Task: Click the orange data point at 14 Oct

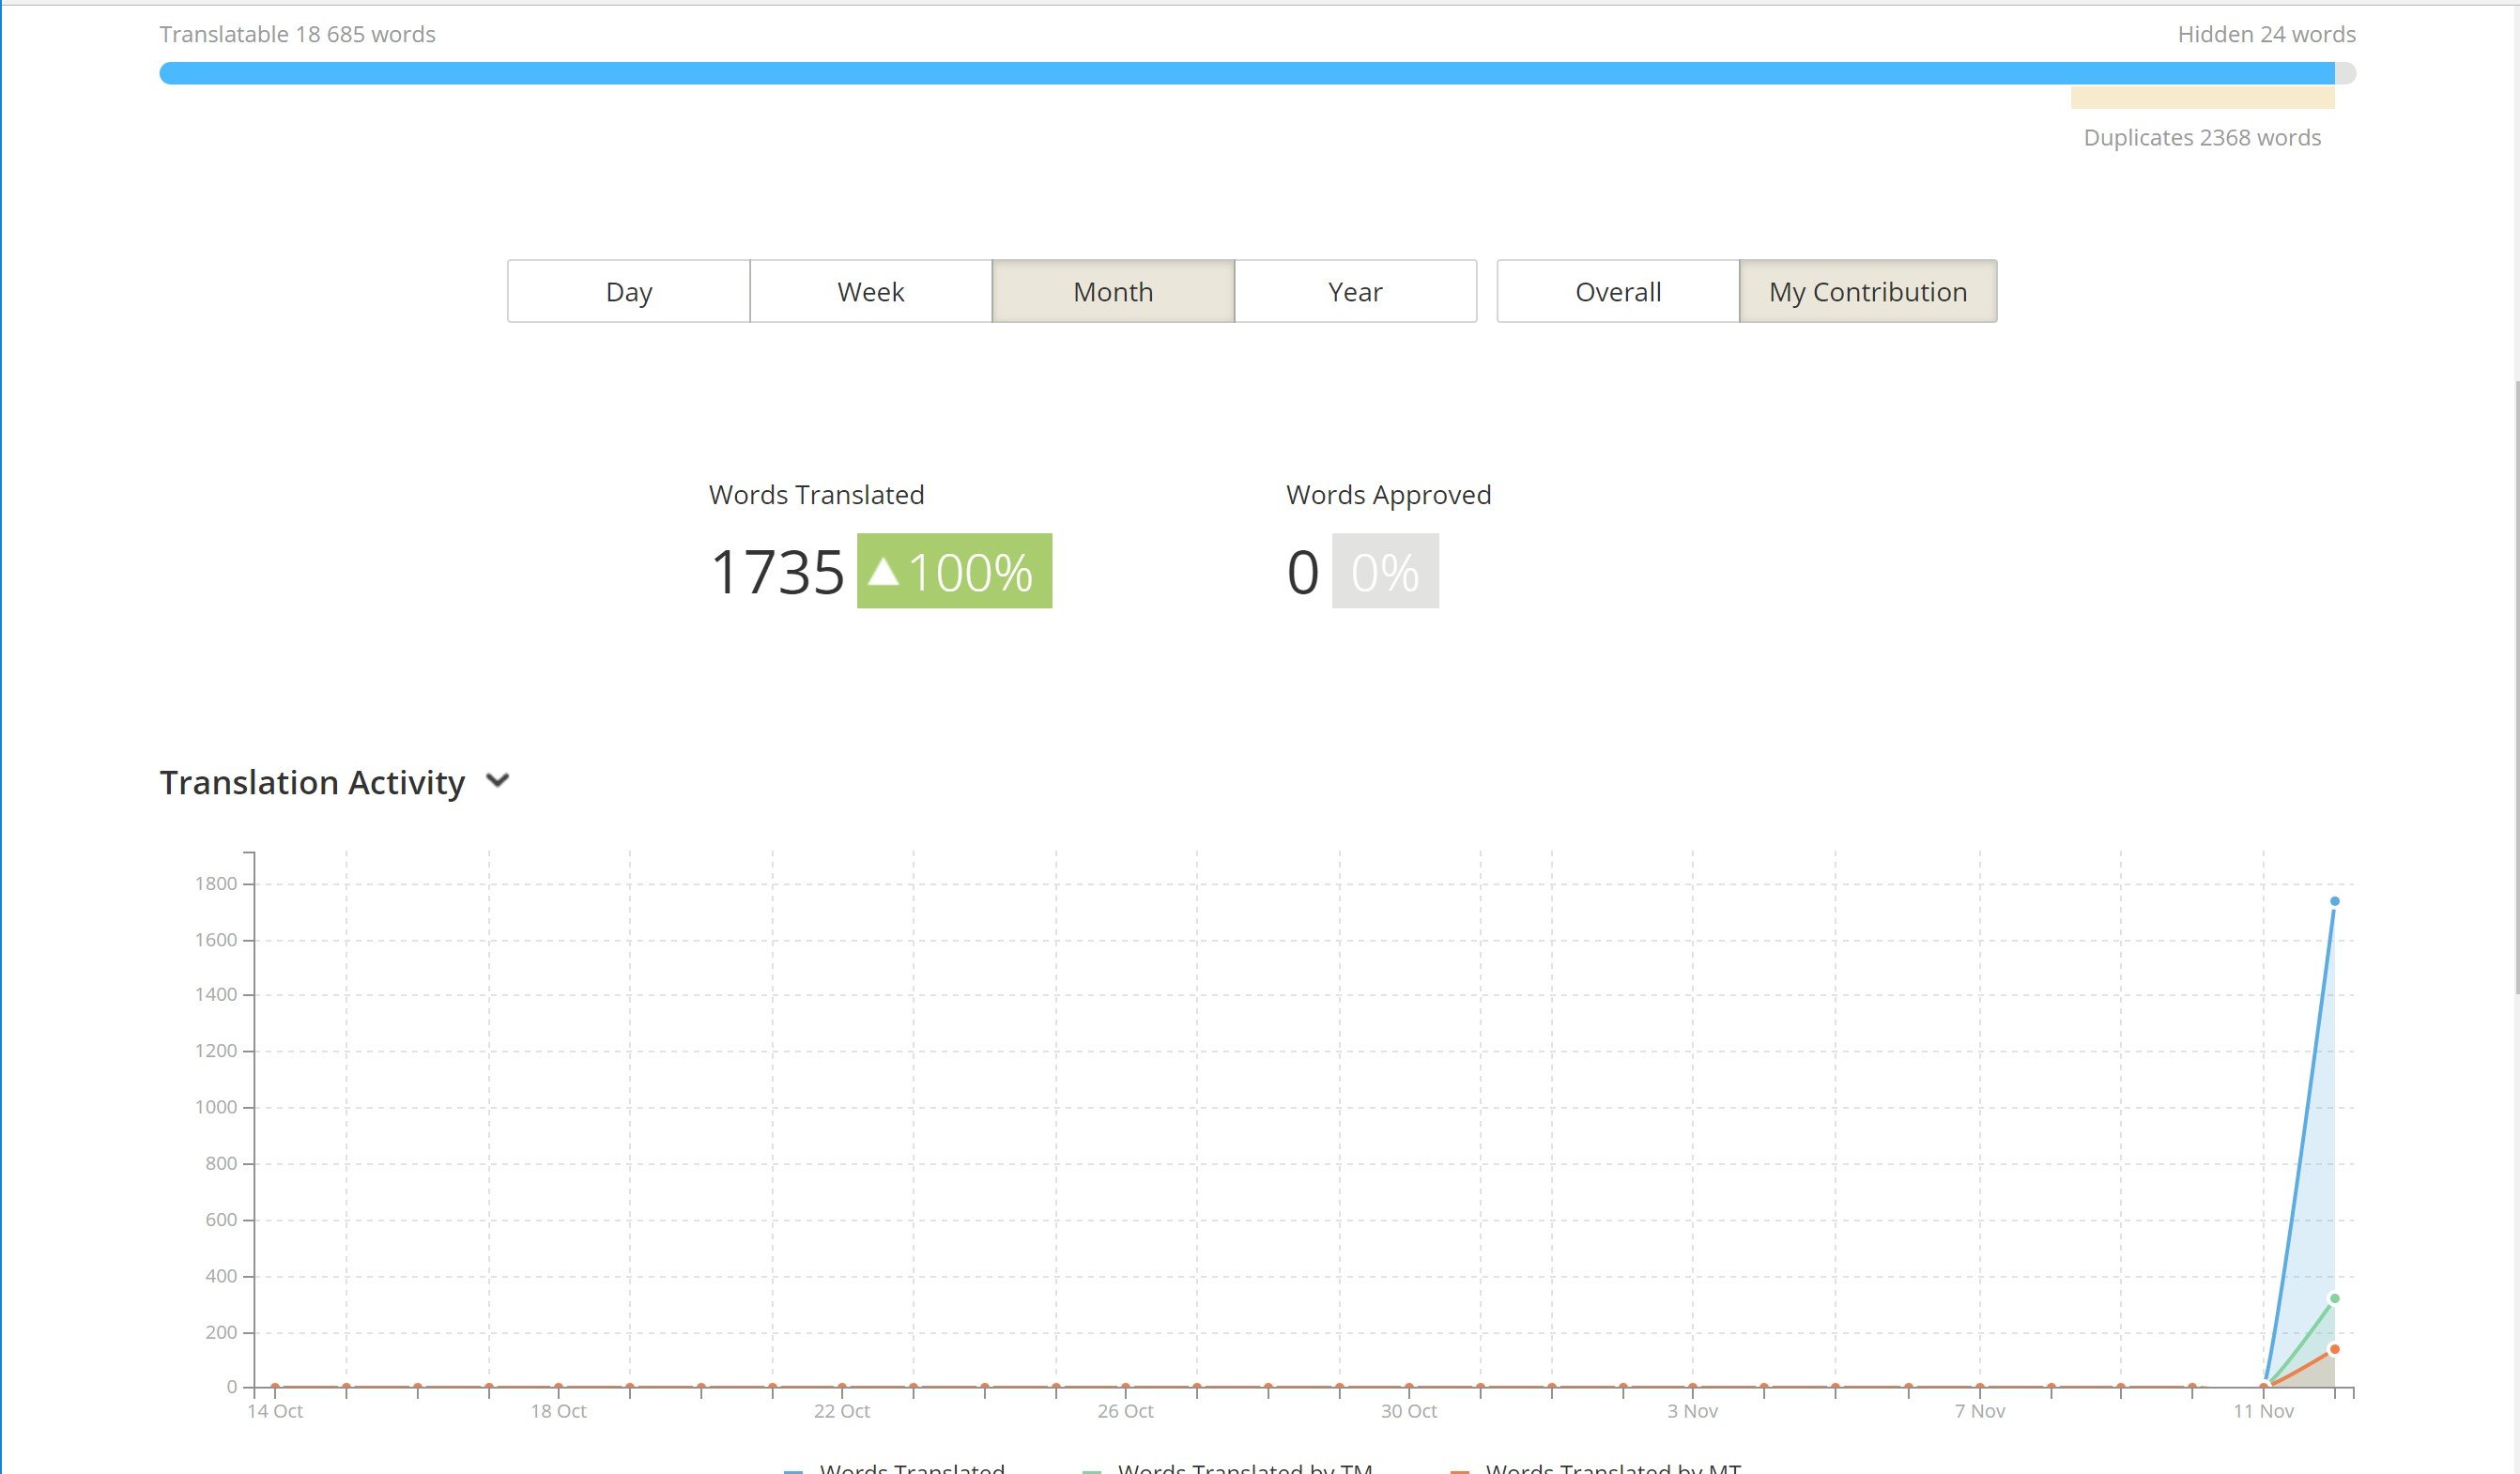Action: click(275, 1387)
